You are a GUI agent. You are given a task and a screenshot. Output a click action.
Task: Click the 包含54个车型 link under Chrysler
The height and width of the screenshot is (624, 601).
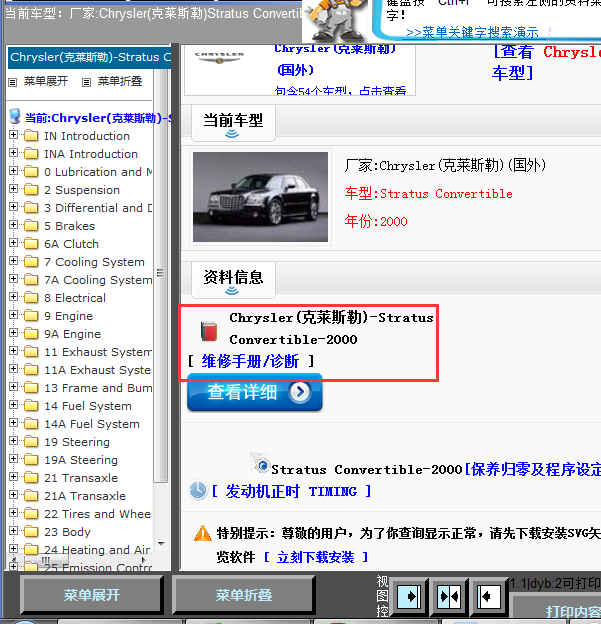(x=340, y=91)
